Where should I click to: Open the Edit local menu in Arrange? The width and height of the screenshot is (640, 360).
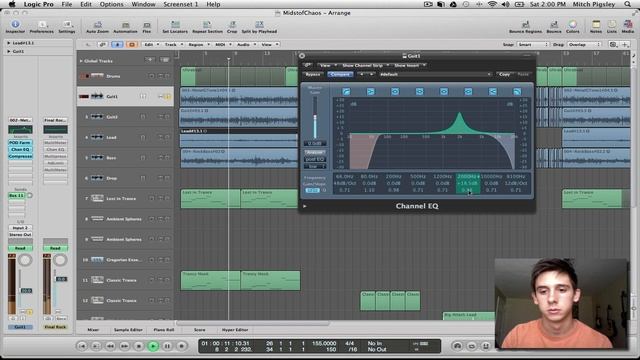click(x=151, y=44)
